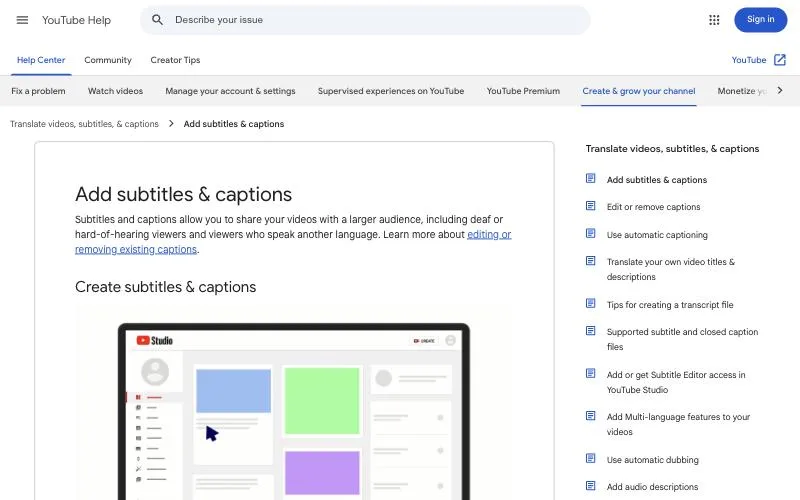Open the Google apps grid
The image size is (800, 500).
[x=714, y=20]
